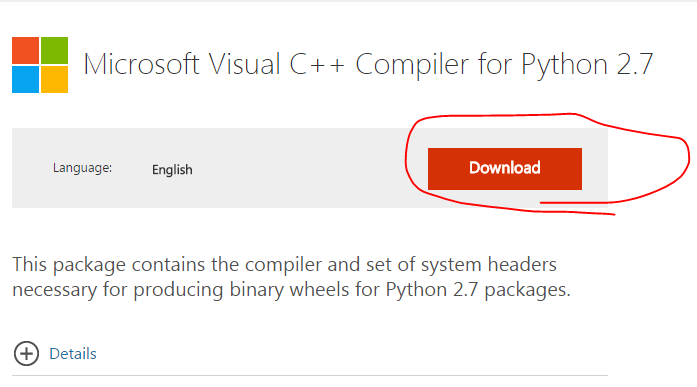697x387 pixels.
Task: Expand the Details section plus icon
Action: pyautogui.click(x=26, y=354)
